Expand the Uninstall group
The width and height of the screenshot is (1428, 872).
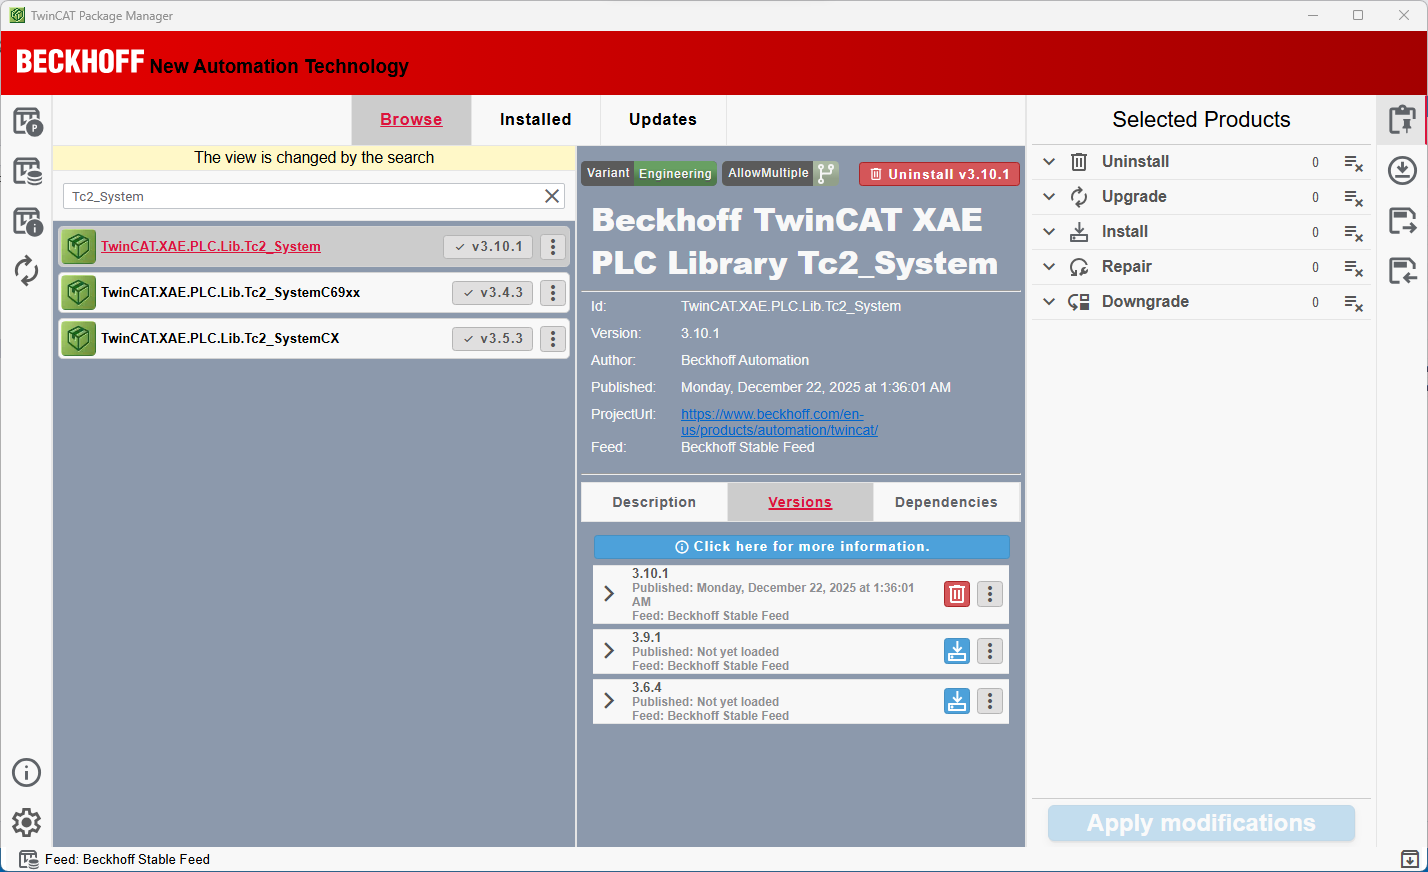point(1049,161)
